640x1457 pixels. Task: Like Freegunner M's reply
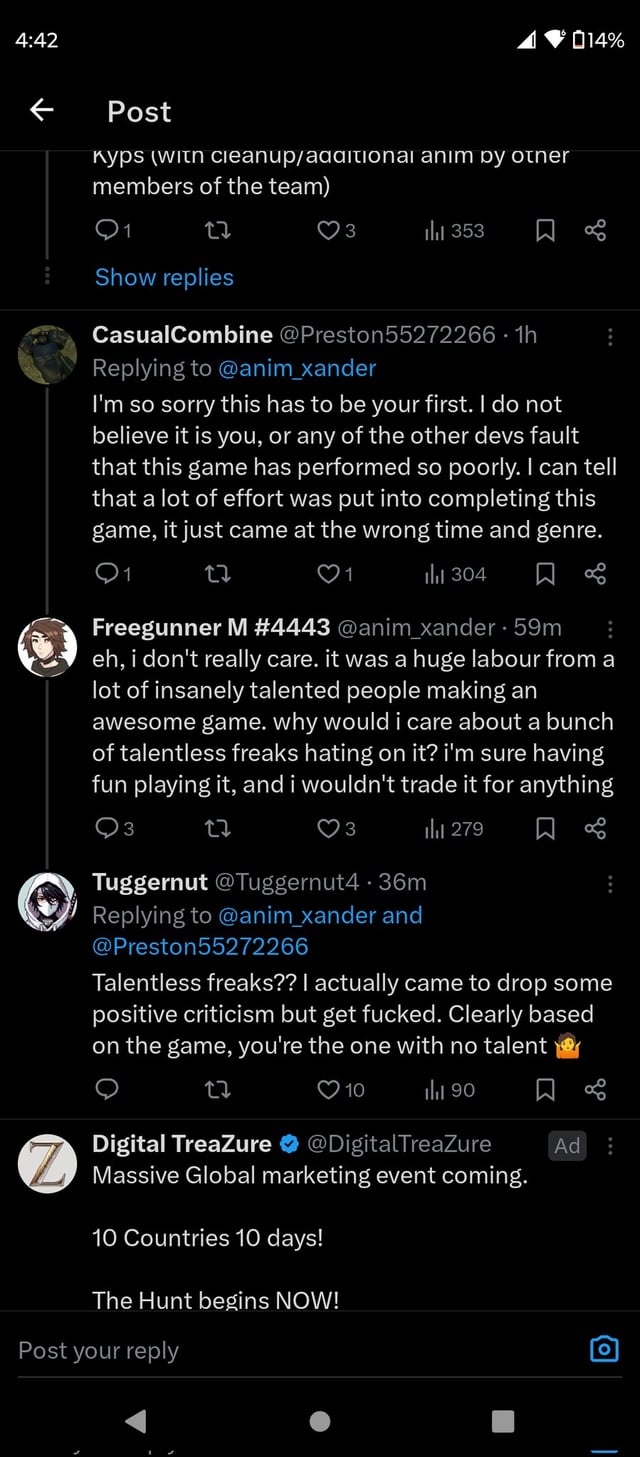(328, 828)
